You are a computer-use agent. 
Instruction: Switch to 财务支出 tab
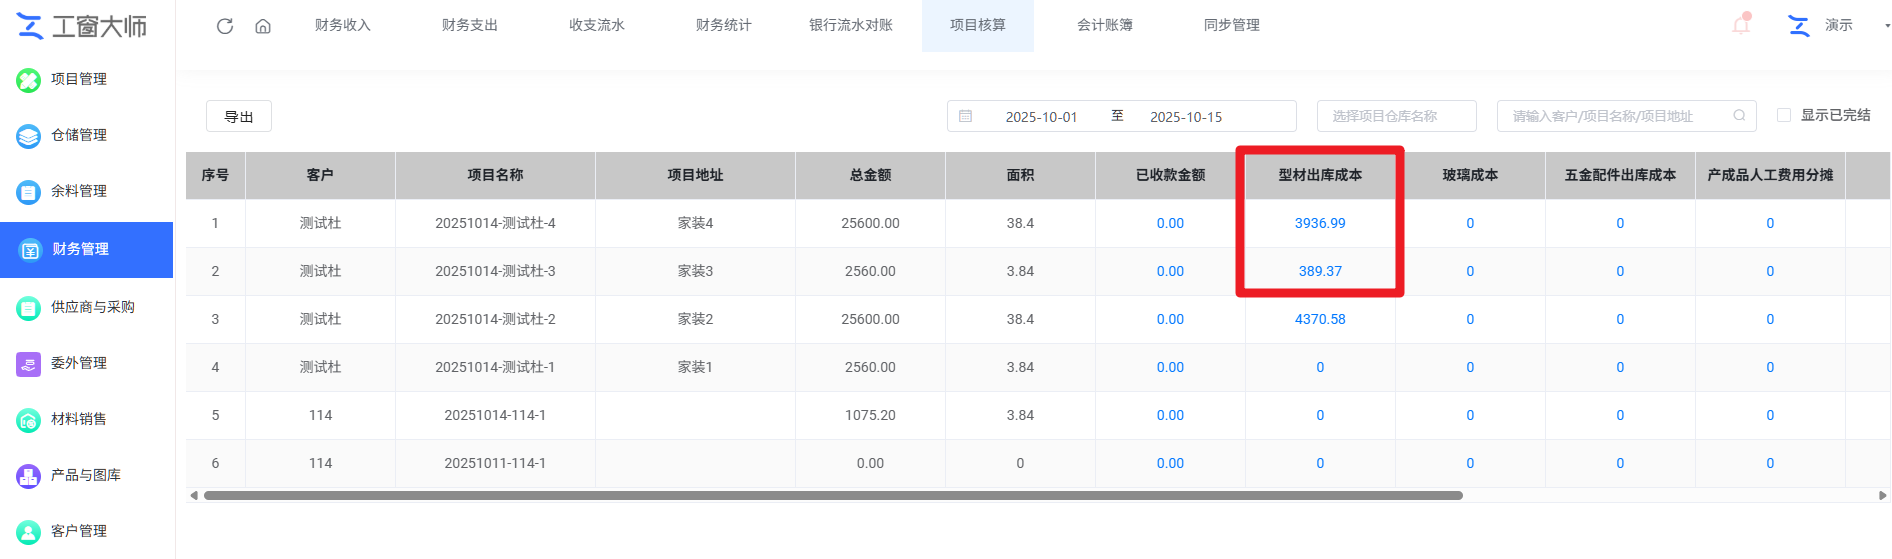click(x=470, y=25)
